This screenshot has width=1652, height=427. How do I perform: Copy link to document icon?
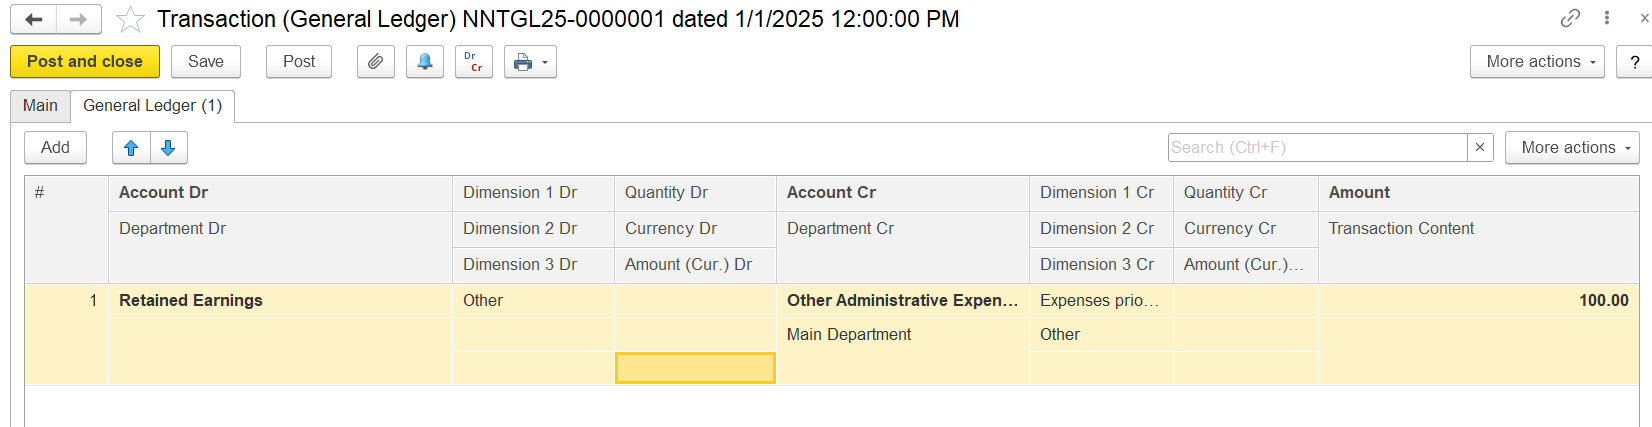click(x=1570, y=18)
